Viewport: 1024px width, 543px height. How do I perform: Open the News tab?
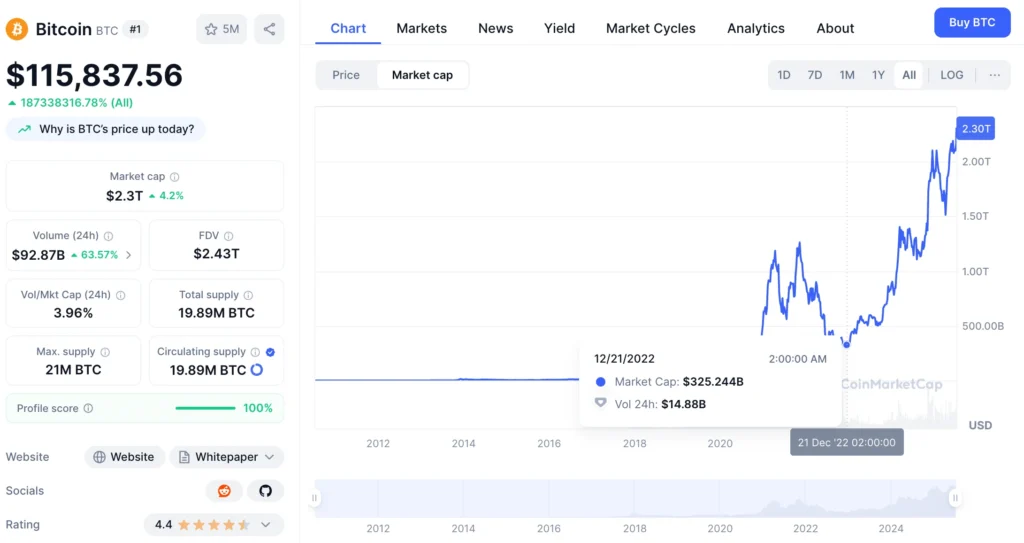496,28
